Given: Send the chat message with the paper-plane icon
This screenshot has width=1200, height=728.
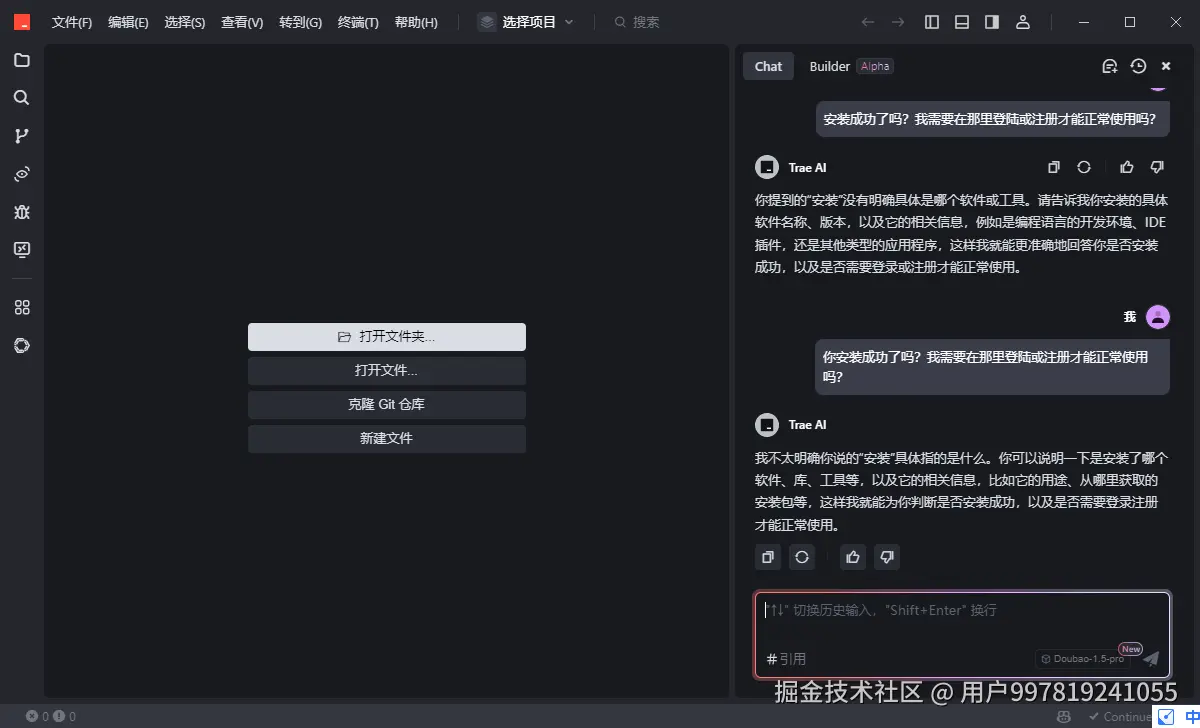Looking at the screenshot, I should [x=1150, y=659].
